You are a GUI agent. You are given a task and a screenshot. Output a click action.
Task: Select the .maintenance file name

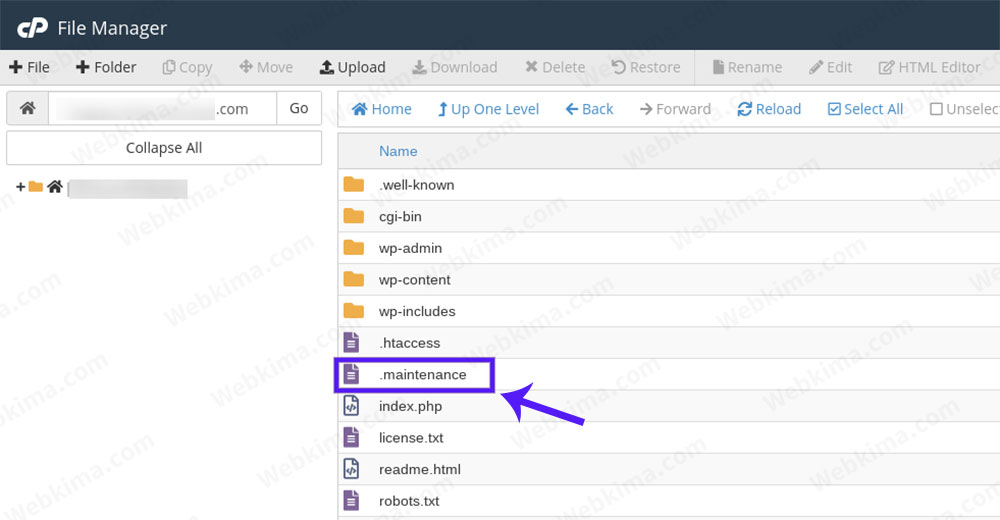[x=422, y=375]
